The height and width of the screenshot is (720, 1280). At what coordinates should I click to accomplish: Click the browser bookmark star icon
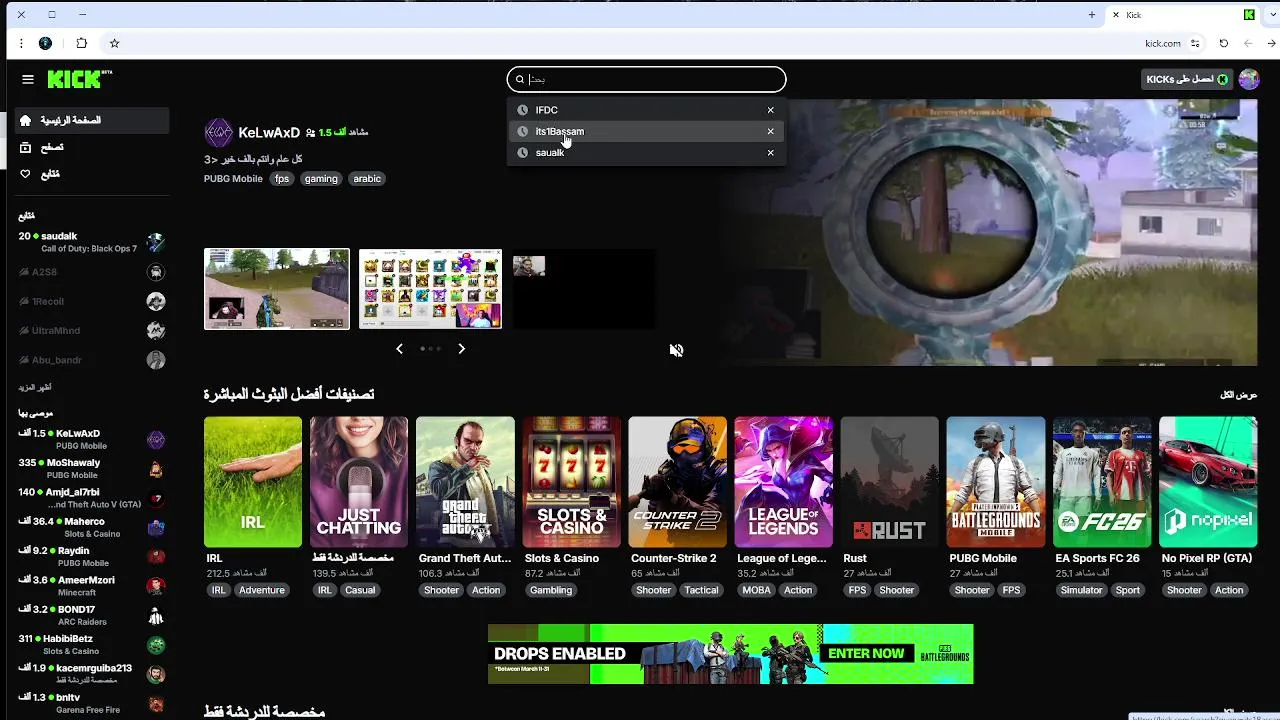pos(114,43)
